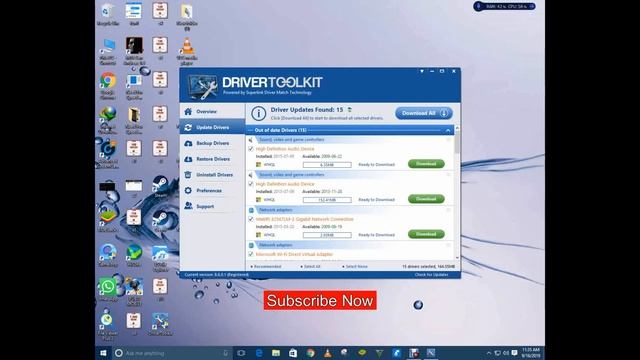
Task: Open Restore Drivers in the sidebar
Action: [x=212, y=159]
